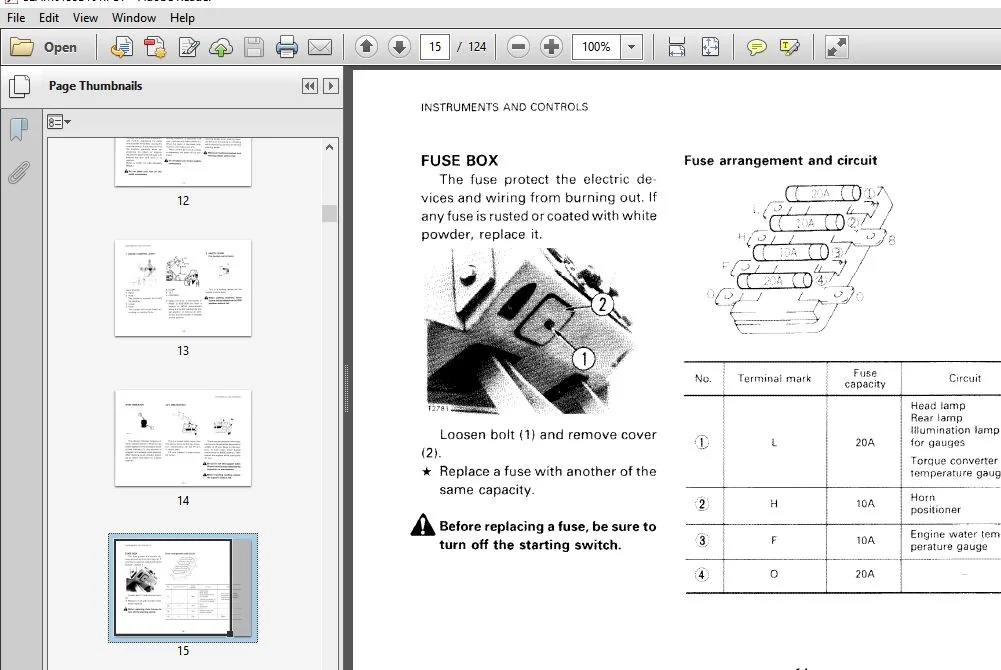The width and height of the screenshot is (1001, 670).
Task: Open the zoom level dropdown arrow
Action: click(631, 47)
